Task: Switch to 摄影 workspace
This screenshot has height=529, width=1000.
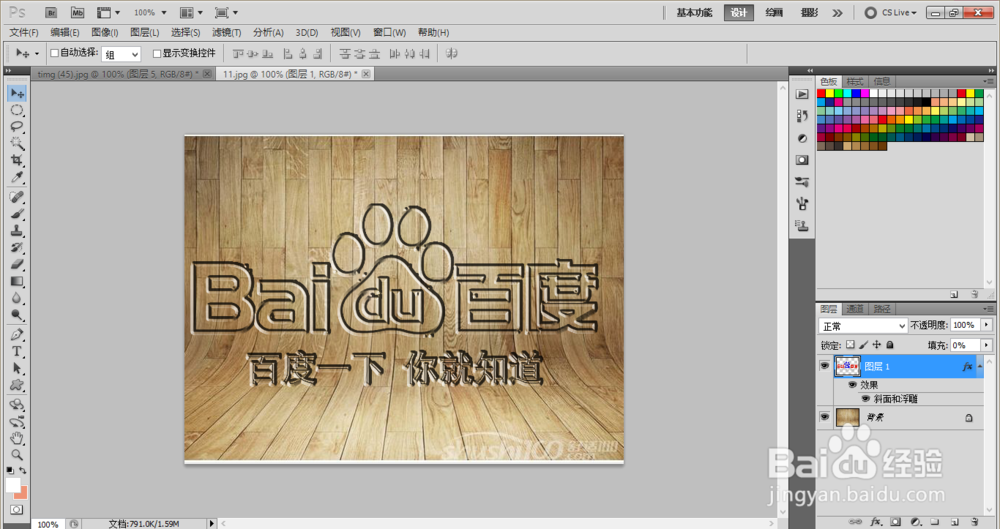Action: click(809, 13)
